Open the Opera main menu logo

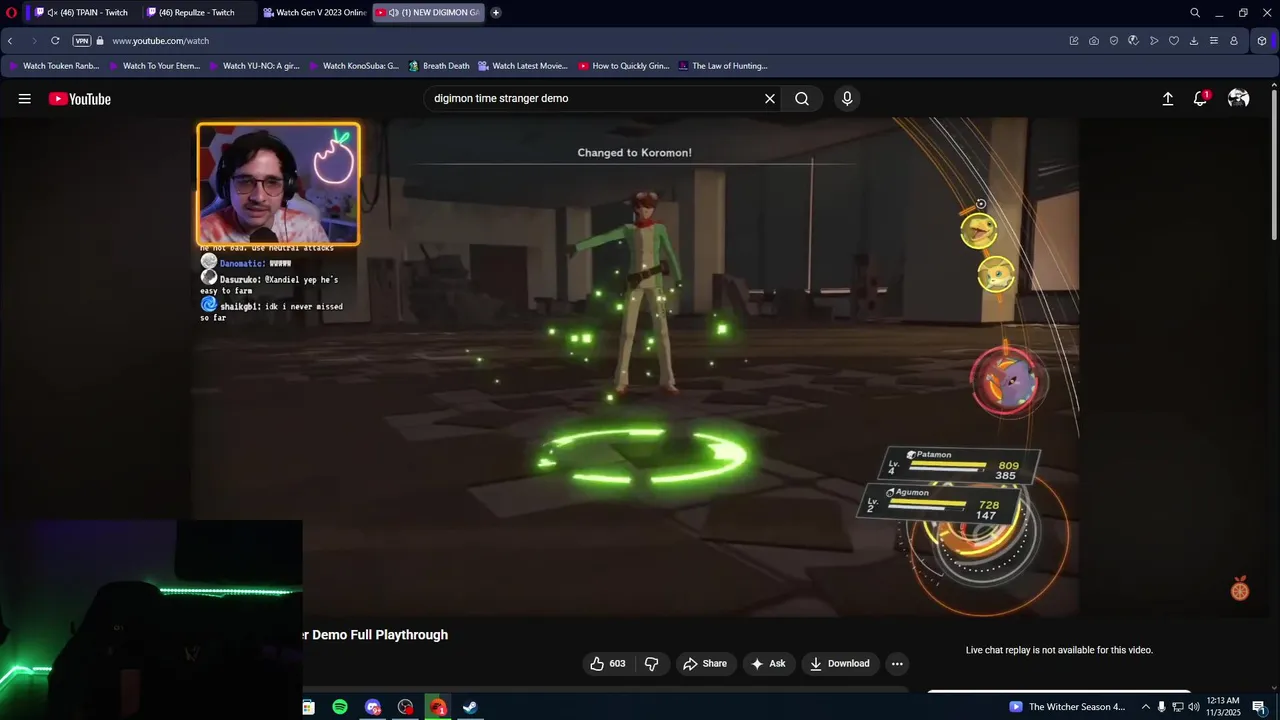pyautogui.click(x=11, y=13)
